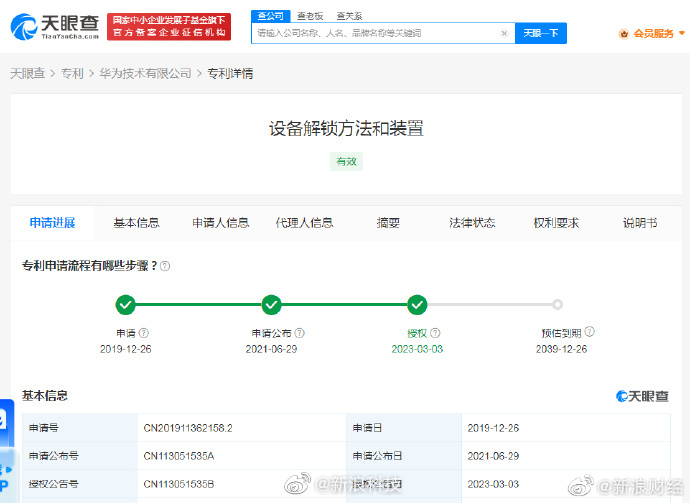Image resolution: width=690 pixels, height=503 pixels.
Task: Click the help icon next to 申请 step
Action: (x=143, y=333)
